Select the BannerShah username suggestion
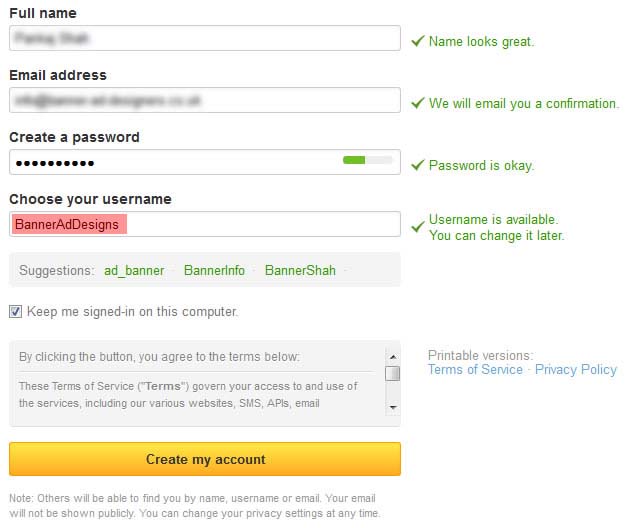 point(300,270)
